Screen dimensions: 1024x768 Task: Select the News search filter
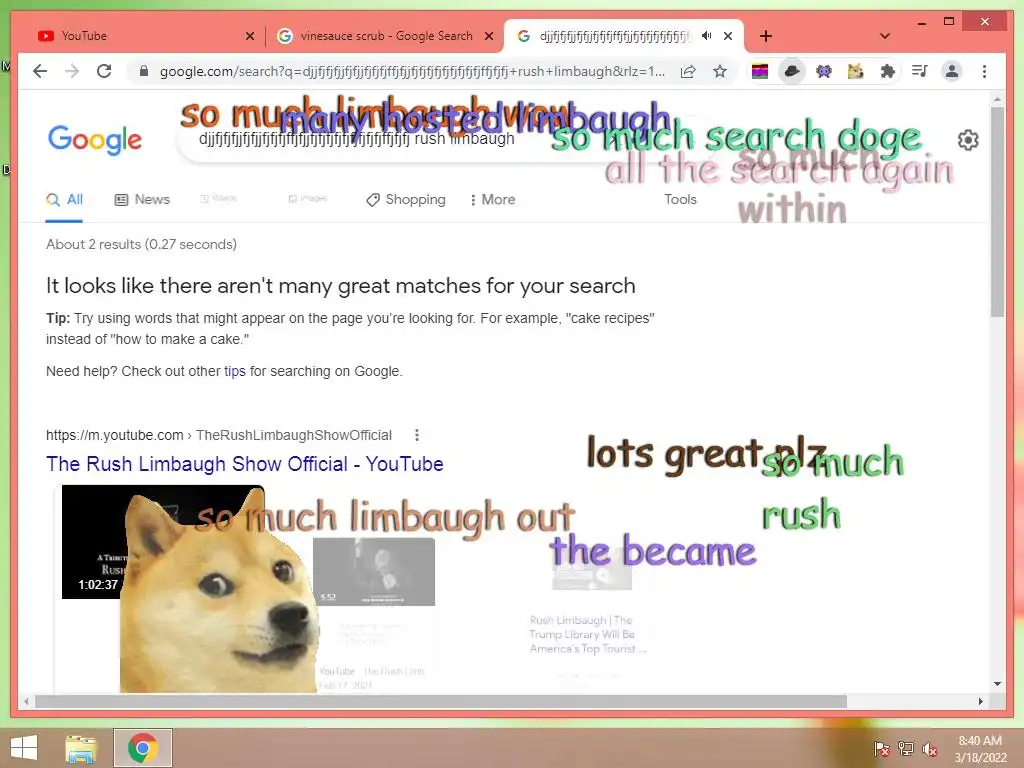(142, 200)
